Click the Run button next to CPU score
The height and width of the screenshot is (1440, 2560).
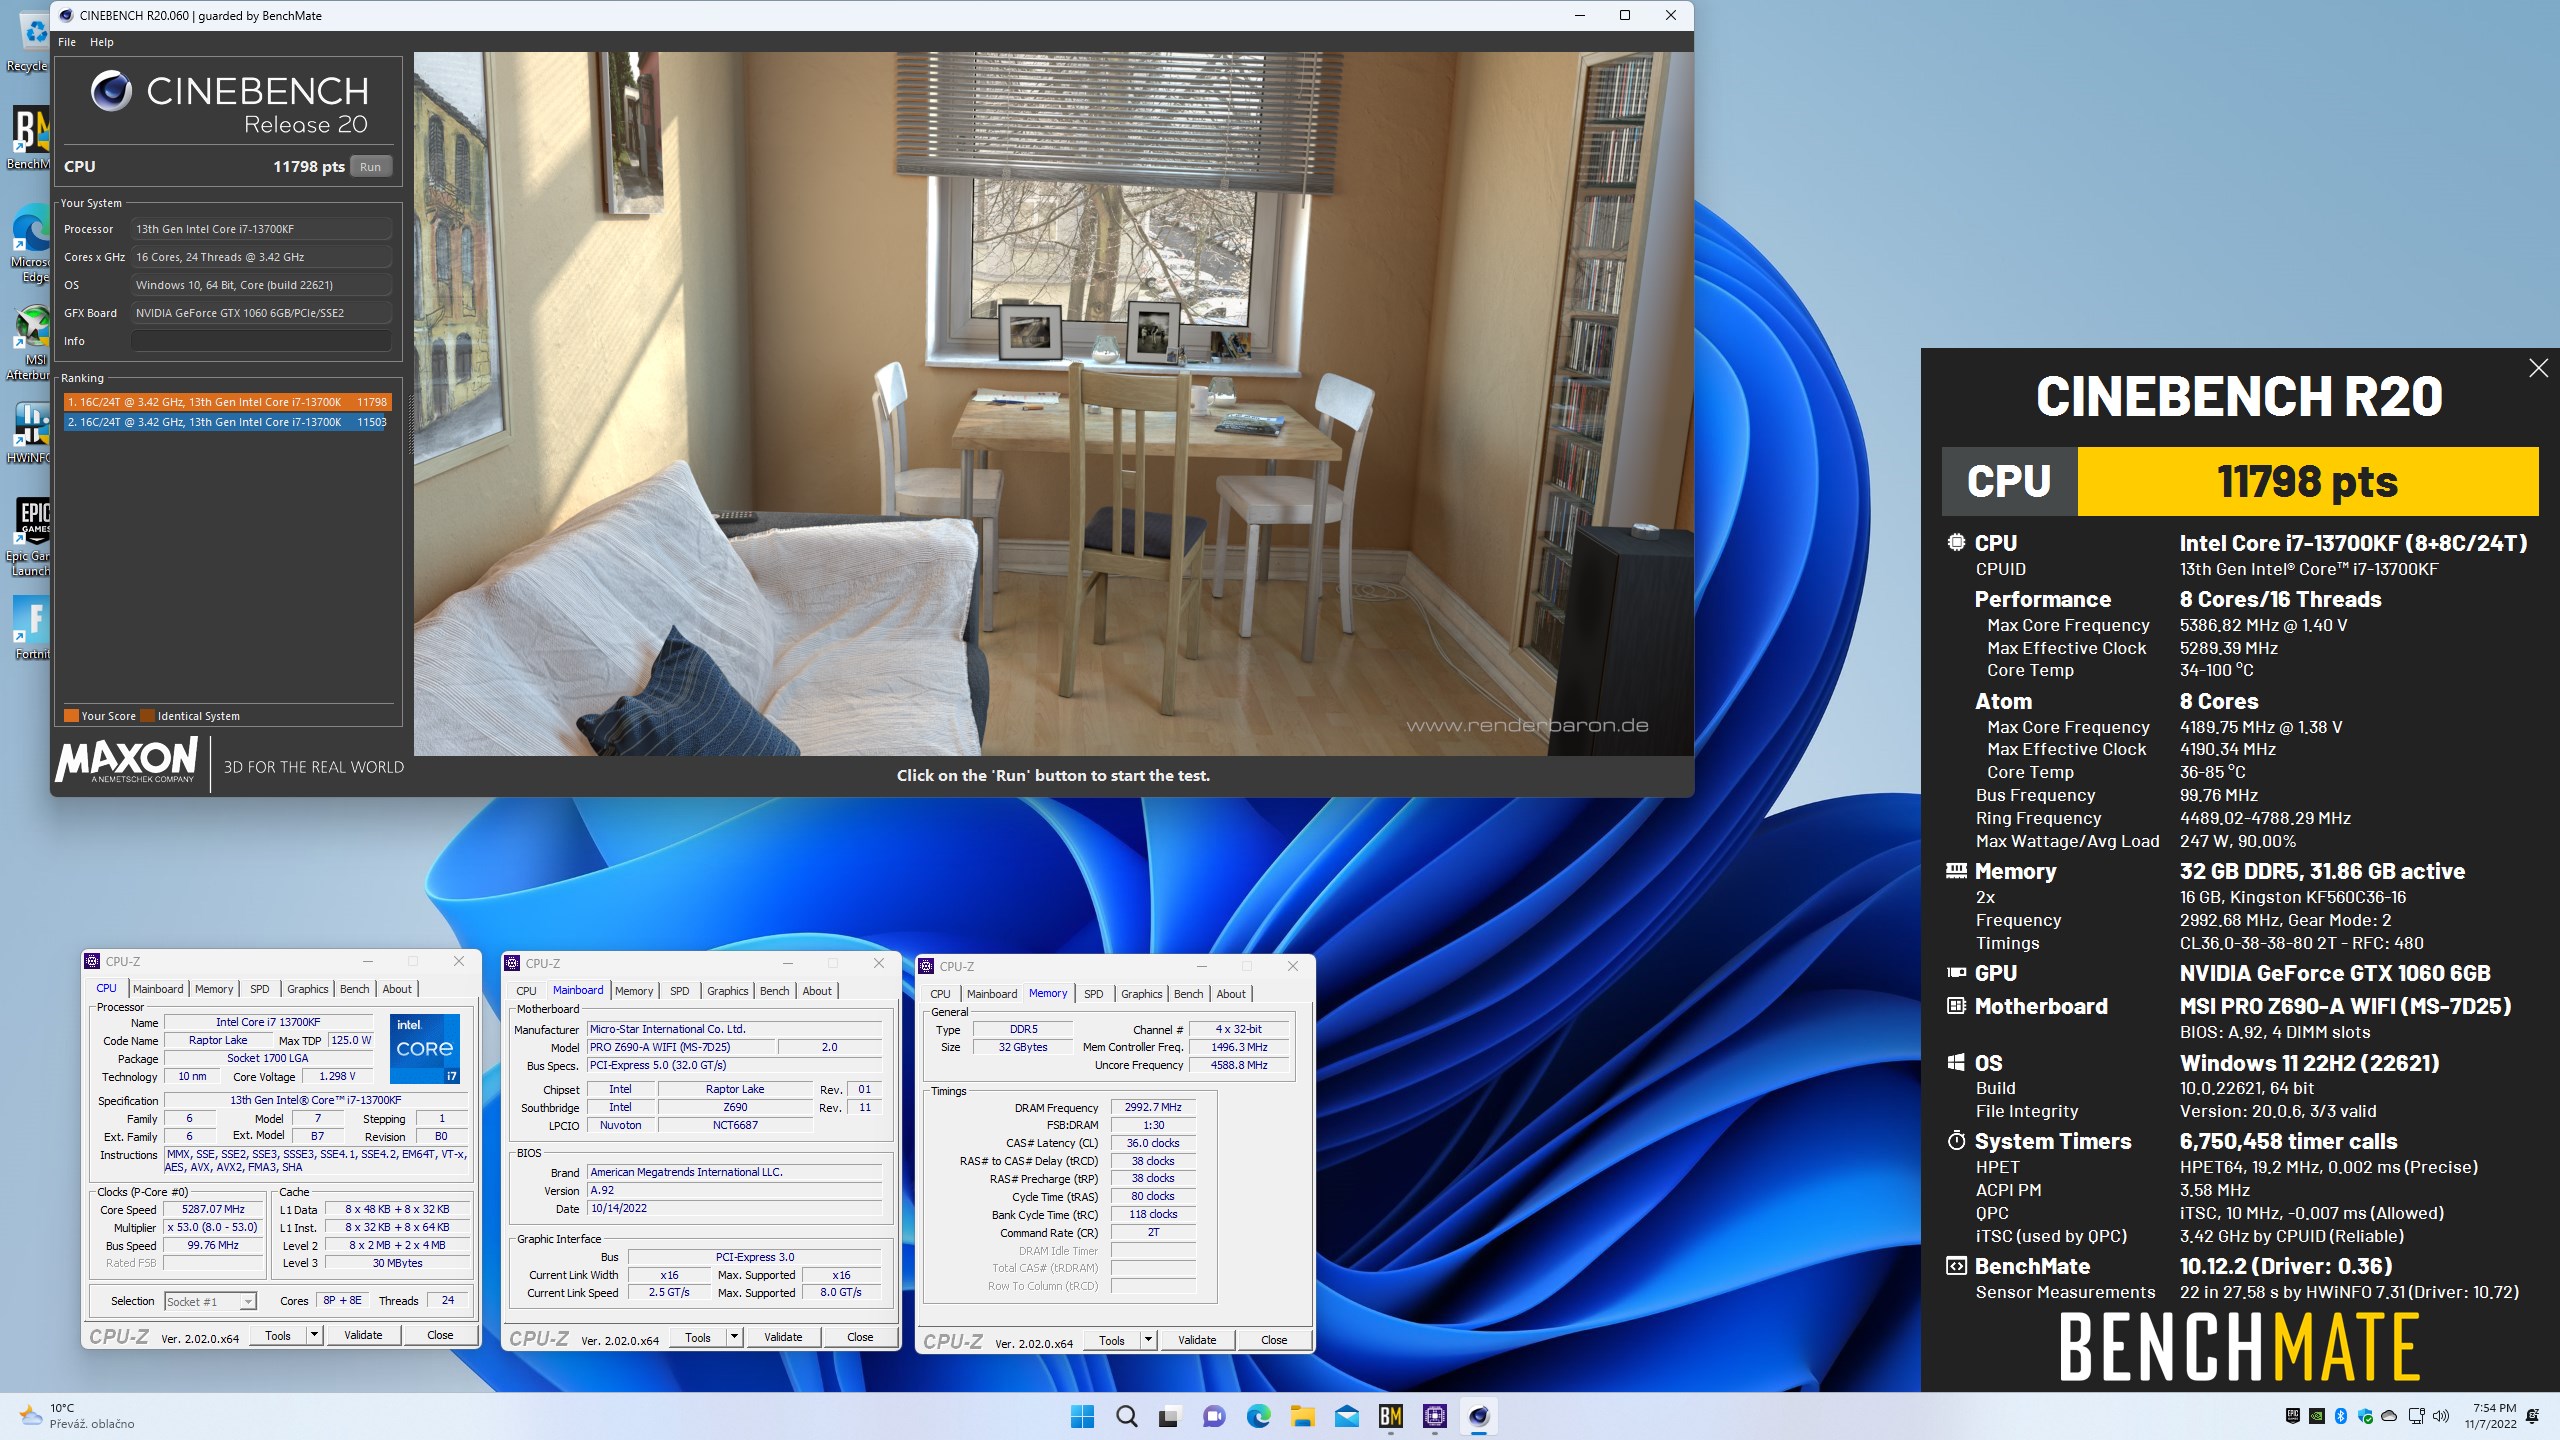click(x=371, y=167)
